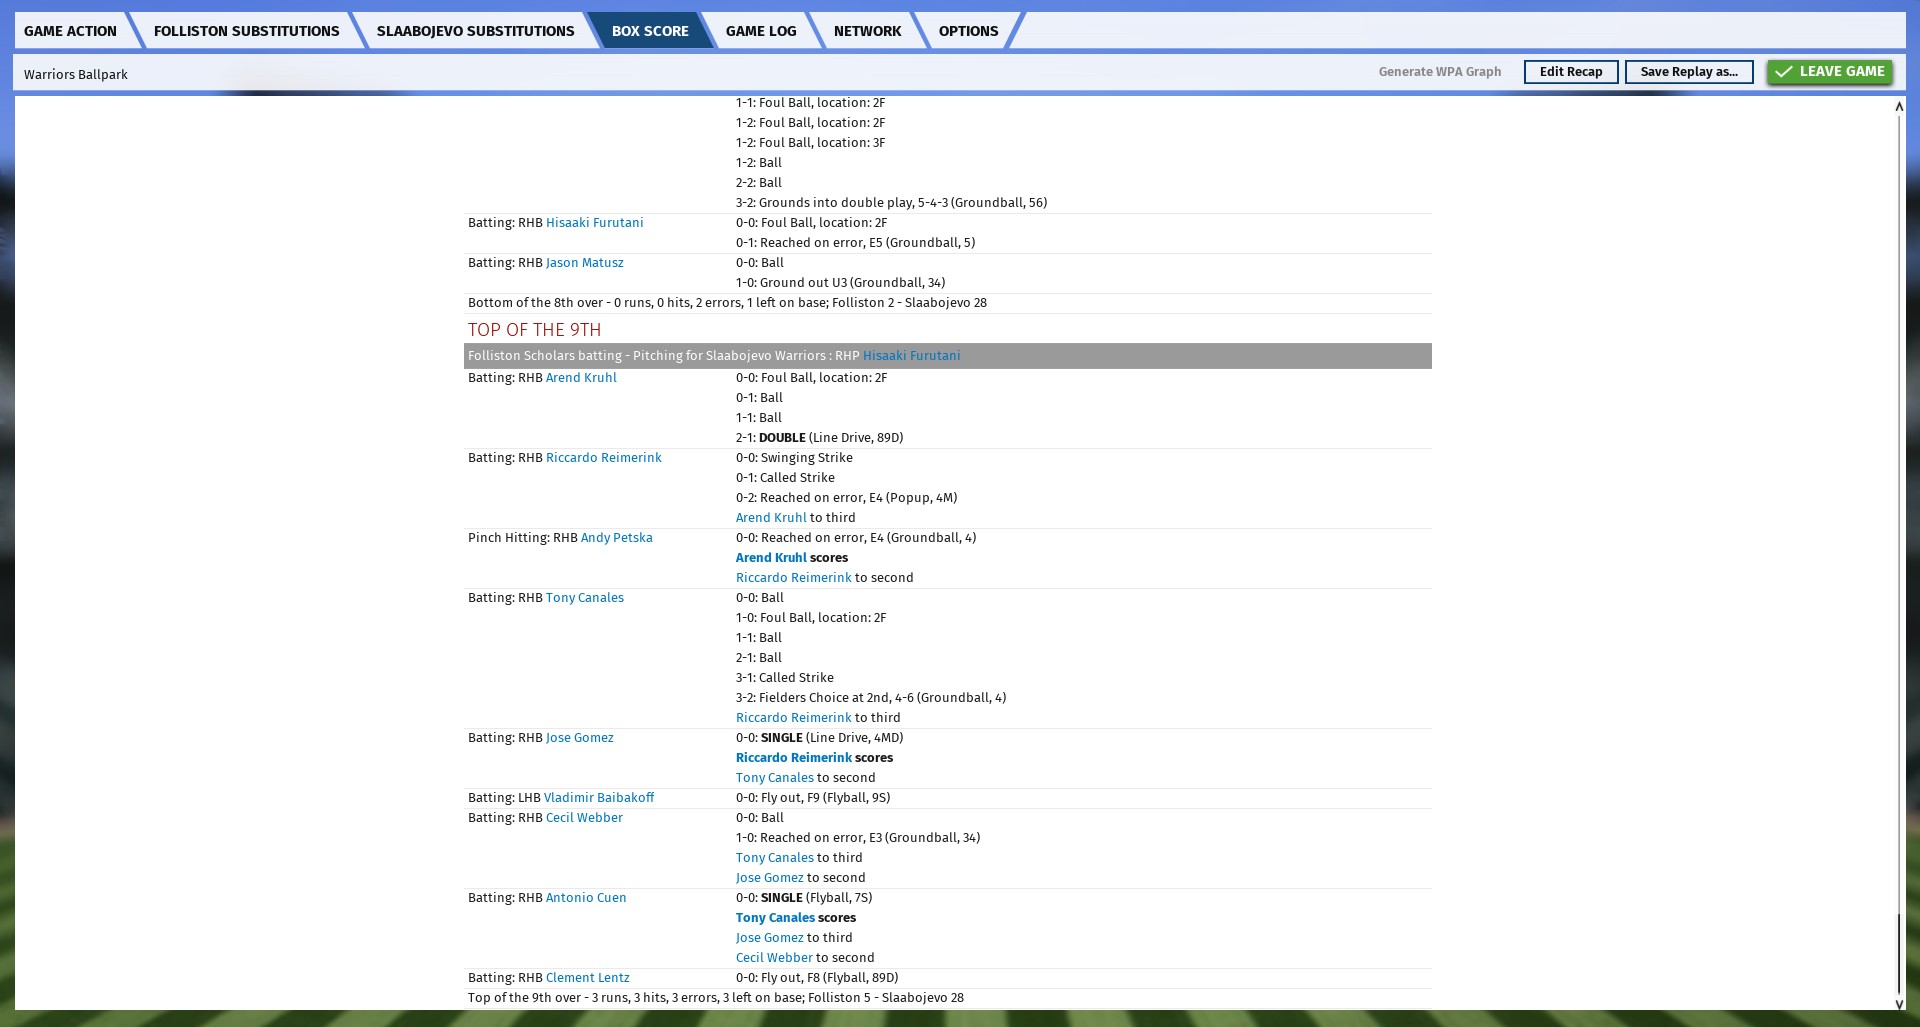Screen dimensions: 1920x1027
Task: Click the green Leave Game button
Action: pos(1829,72)
